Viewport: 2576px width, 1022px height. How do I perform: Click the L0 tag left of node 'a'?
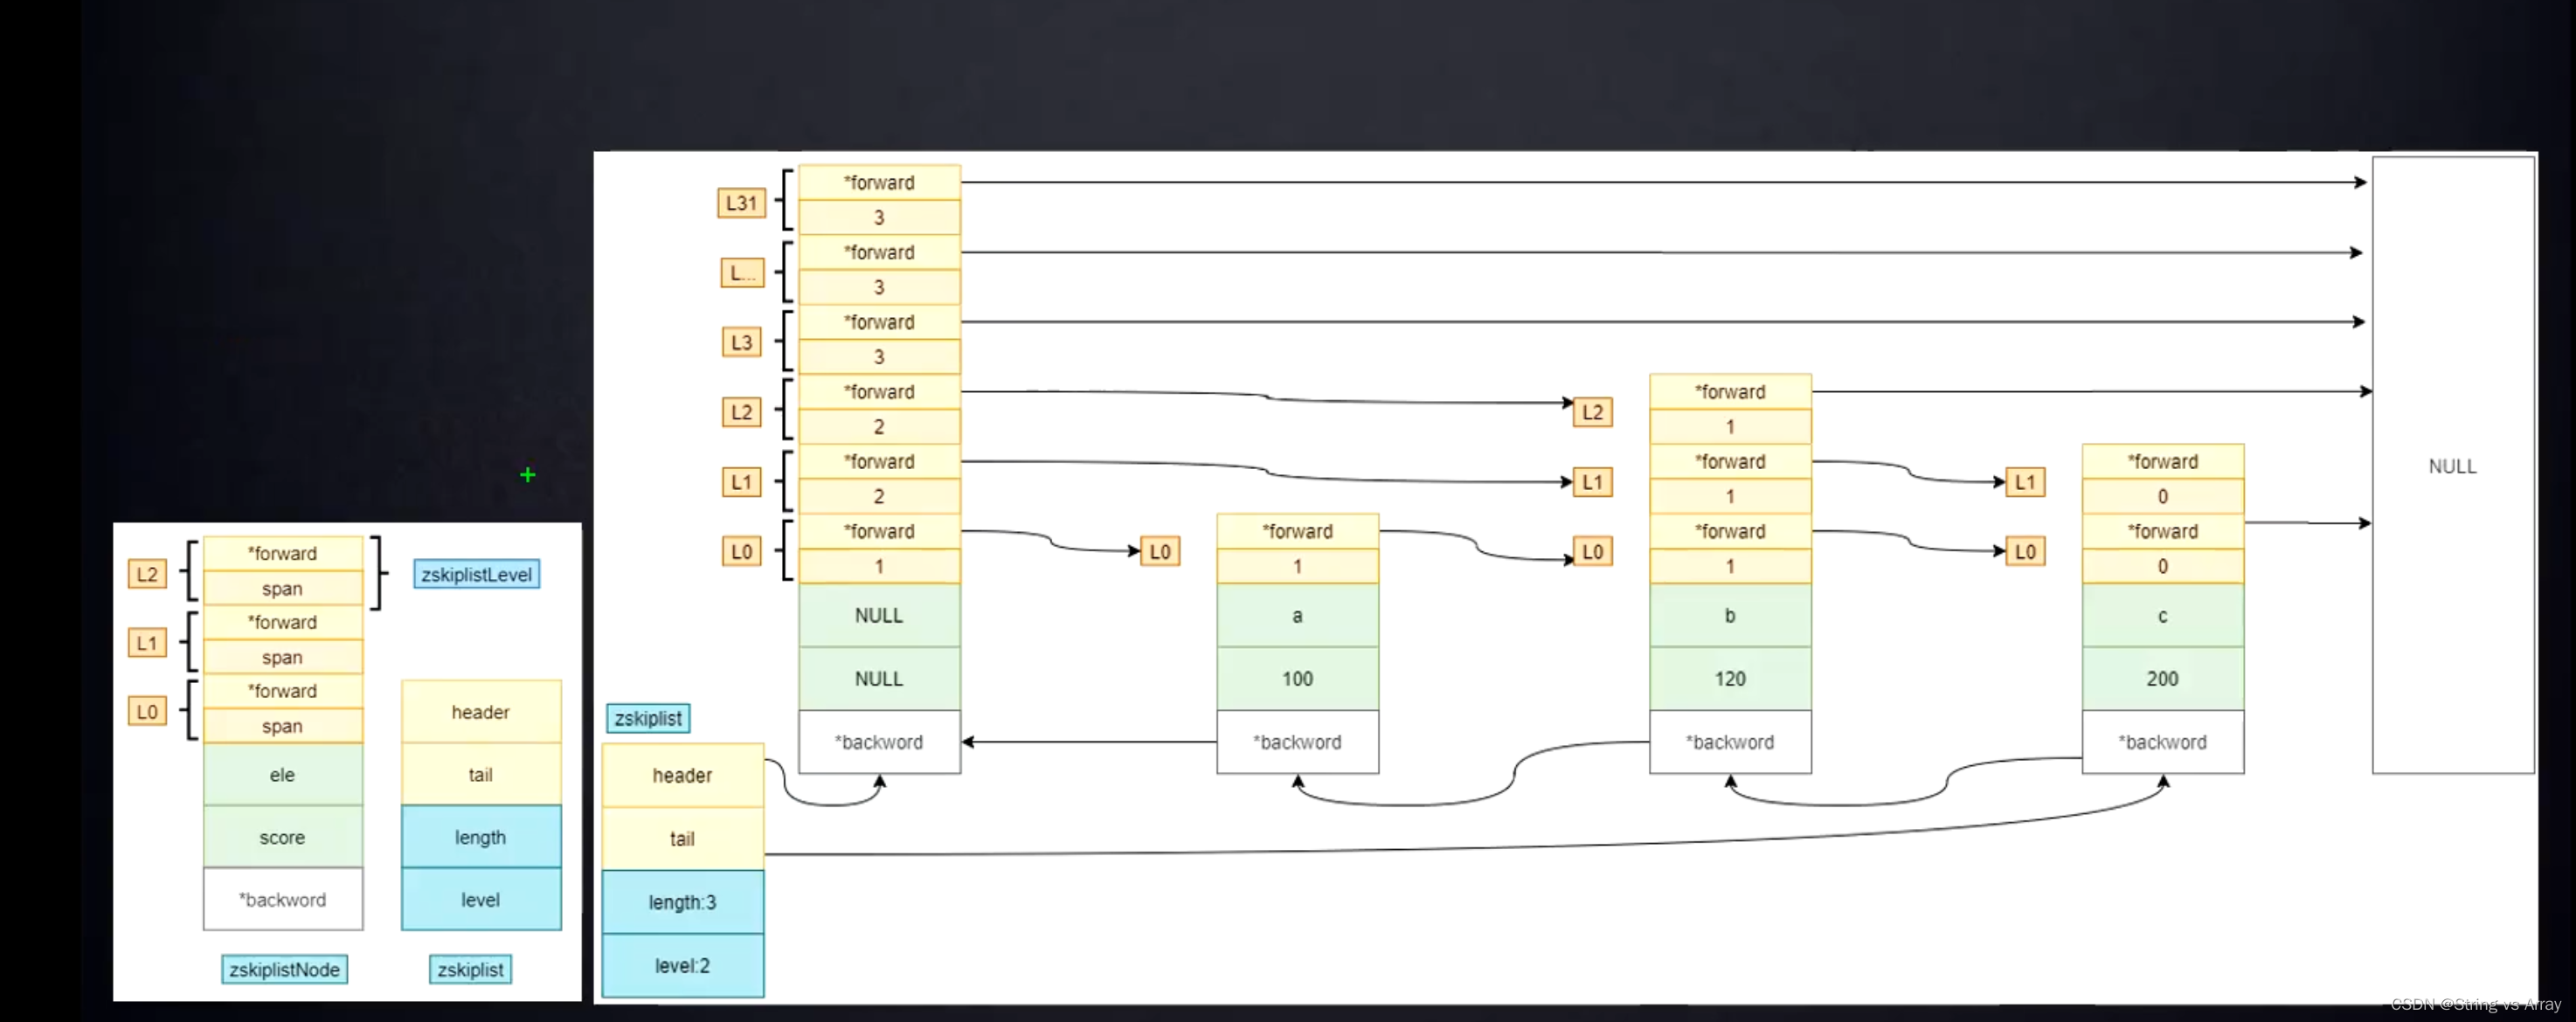point(1160,551)
